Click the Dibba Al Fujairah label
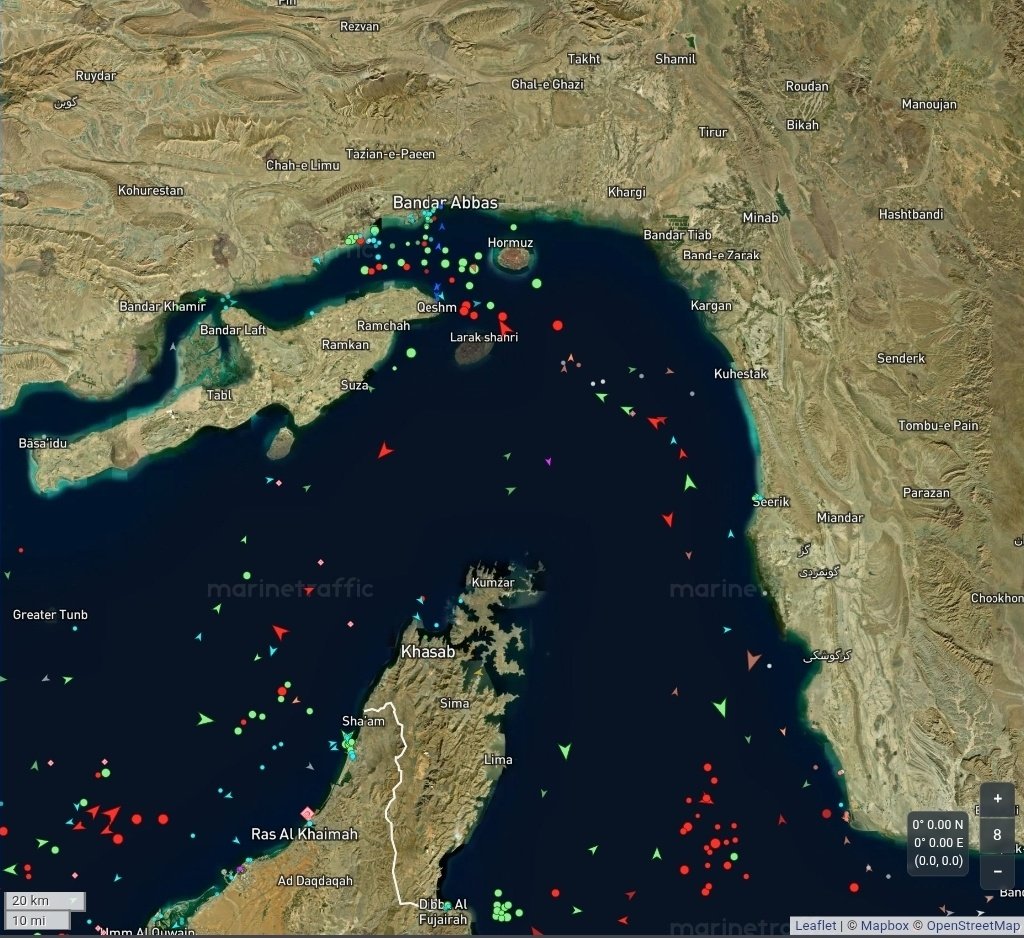Viewport: 1024px width, 938px height. (x=443, y=912)
